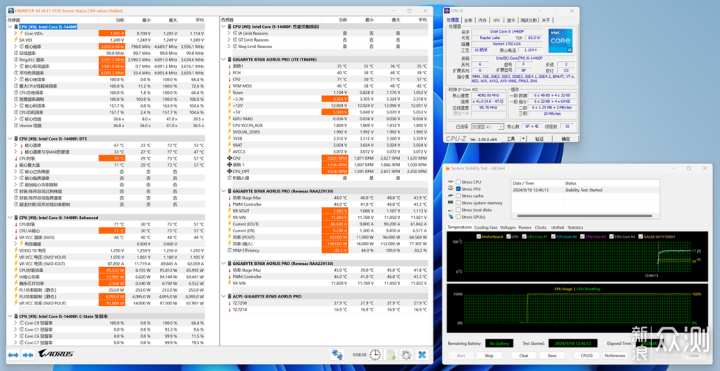Collapse the ACPI: GIGABYTE B760I AORUS PRO section
The width and height of the screenshot is (720, 371).
[x=224, y=296]
